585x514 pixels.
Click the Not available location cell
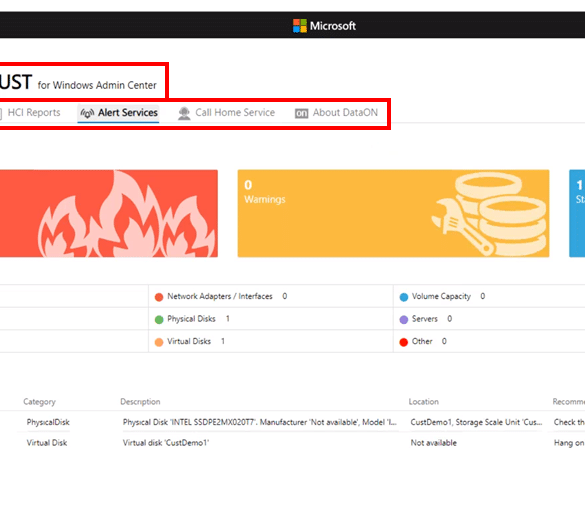coord(434,443)
